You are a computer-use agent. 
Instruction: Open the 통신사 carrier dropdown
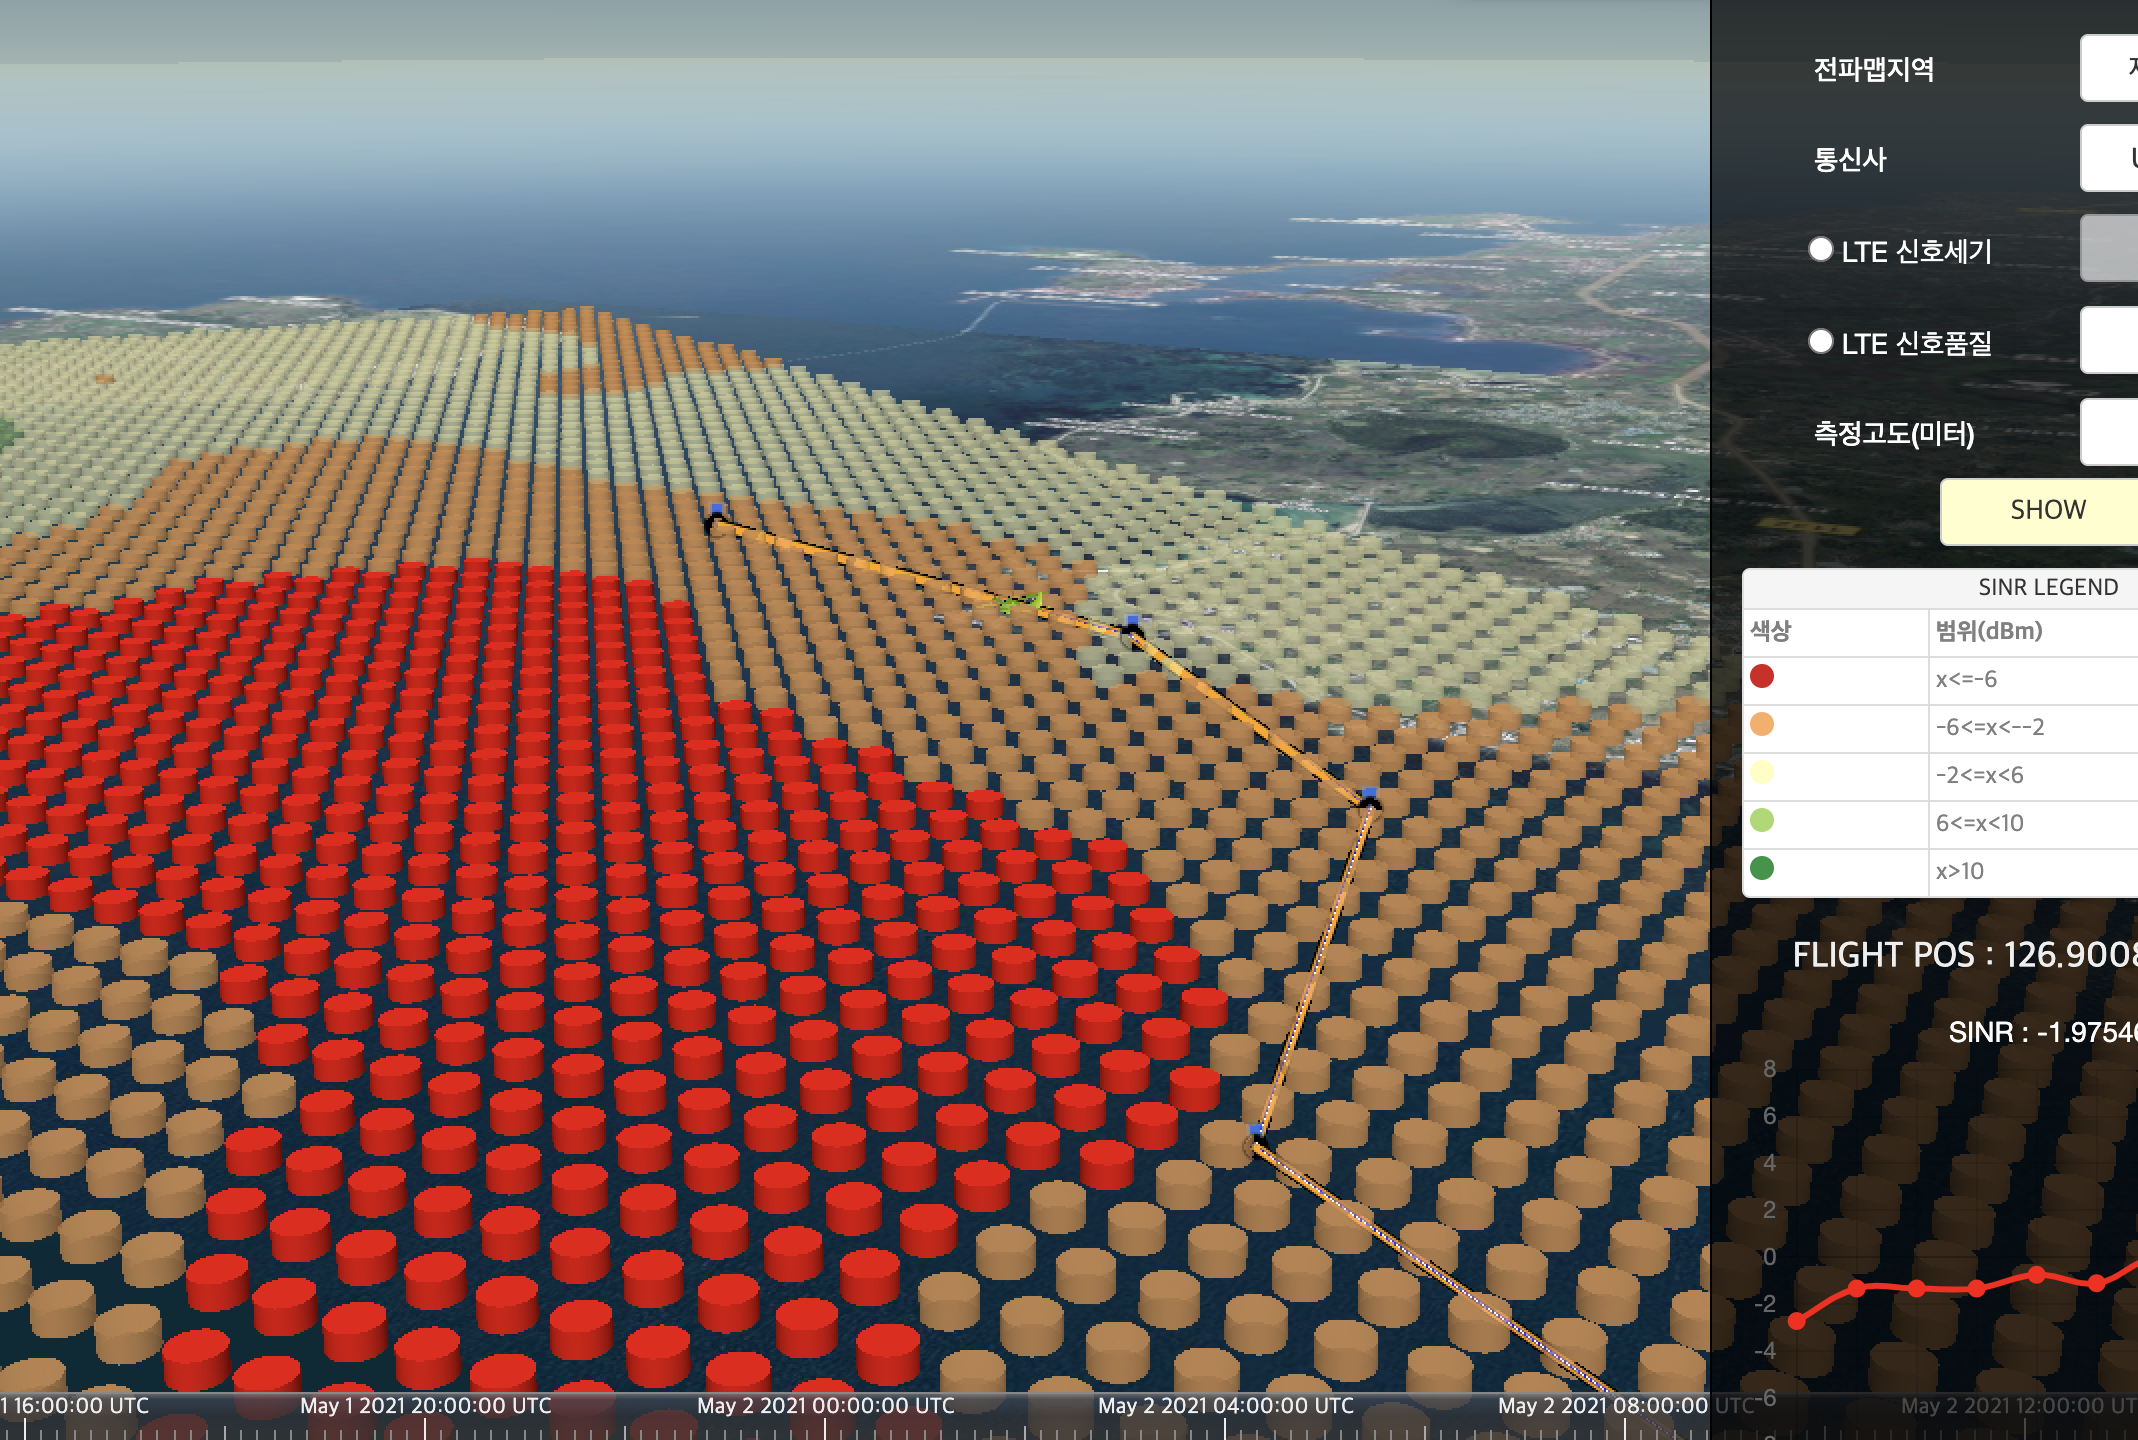tap(2110, 158)
